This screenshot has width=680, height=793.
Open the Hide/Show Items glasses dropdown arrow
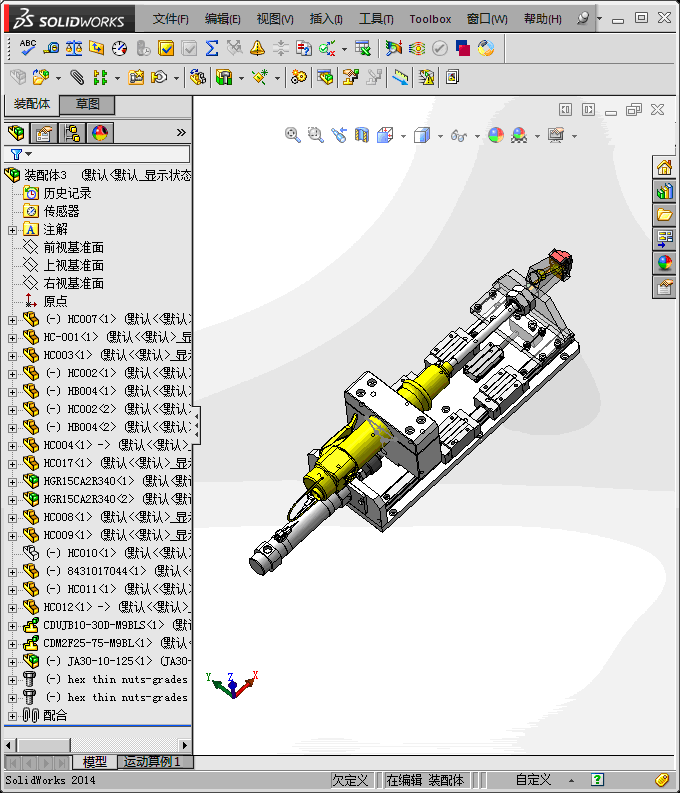(477, 136)
